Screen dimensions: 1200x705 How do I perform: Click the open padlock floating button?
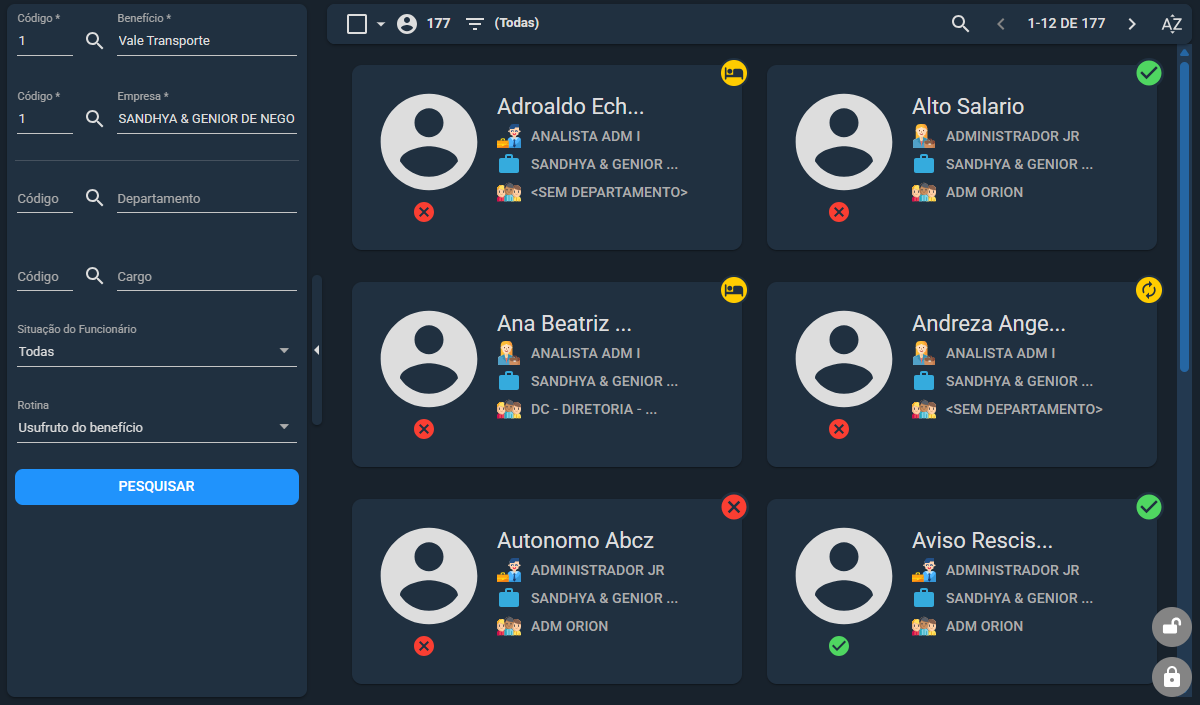point(1171,628)
